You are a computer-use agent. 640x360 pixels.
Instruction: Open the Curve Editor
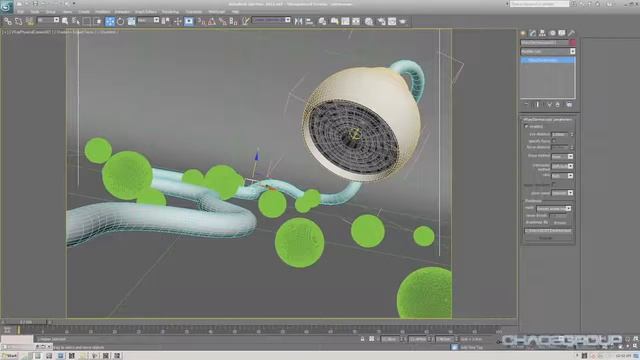coord(345,21)
